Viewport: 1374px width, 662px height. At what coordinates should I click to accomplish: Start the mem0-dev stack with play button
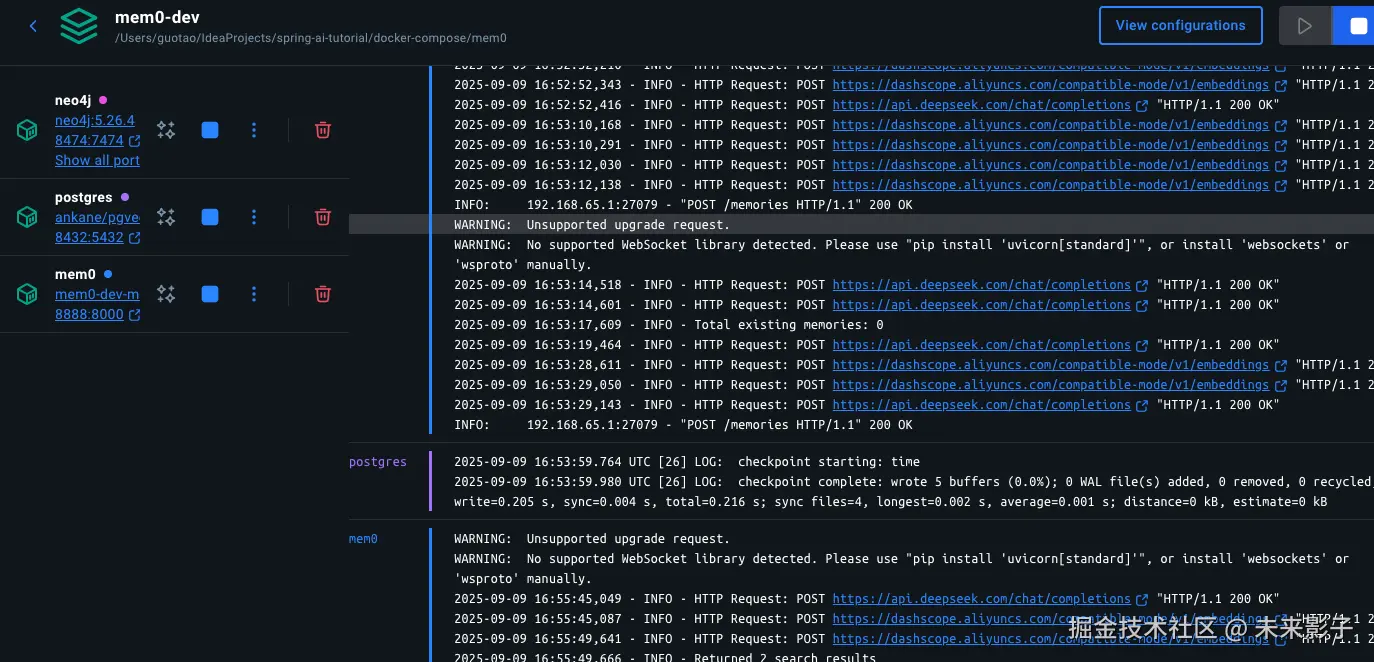click(x=1305, y=26)
